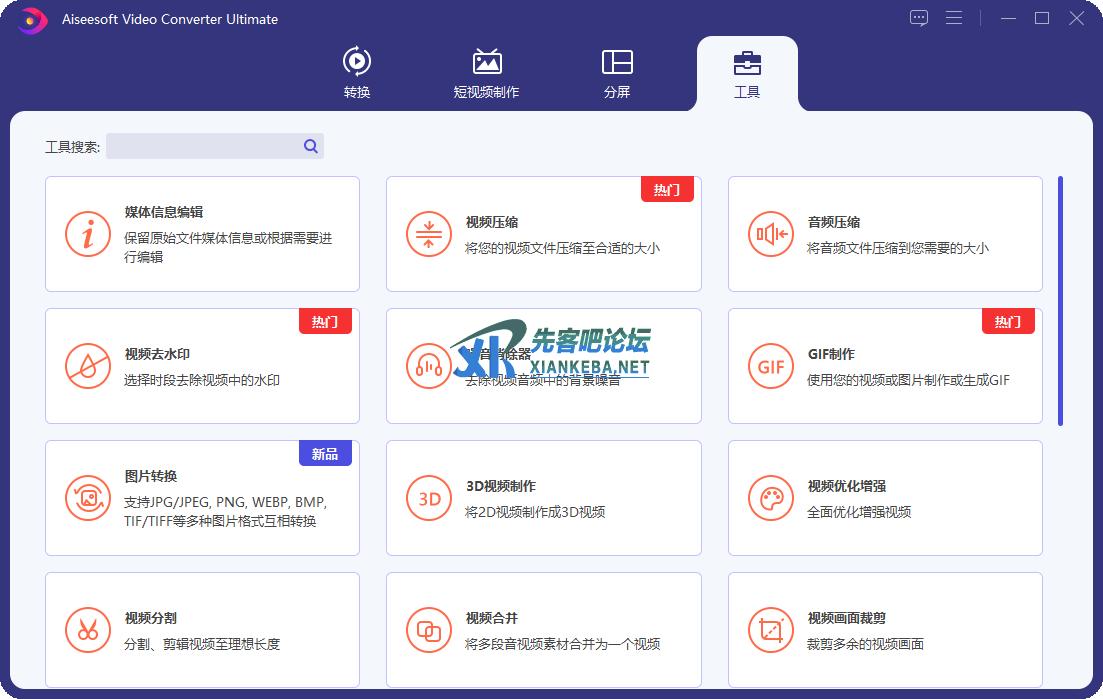Open the 视频画面裁剪 crop icon
The height and width of the screenshot is (699, 1103).
pos(771,631)
